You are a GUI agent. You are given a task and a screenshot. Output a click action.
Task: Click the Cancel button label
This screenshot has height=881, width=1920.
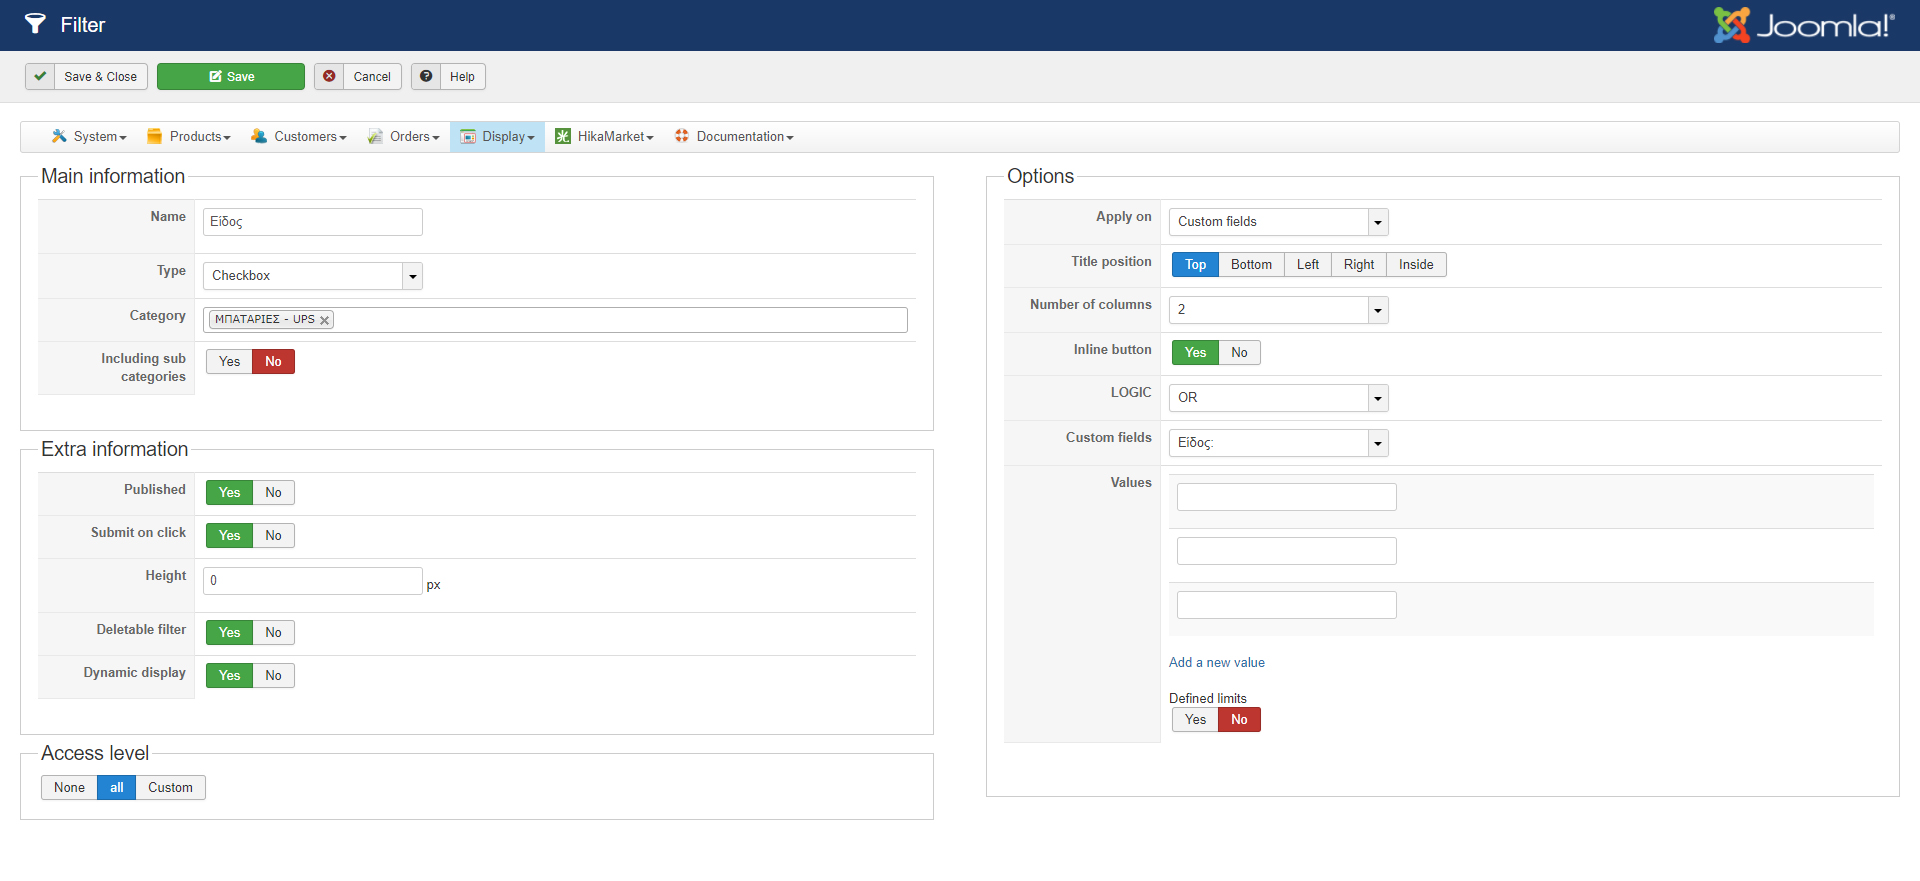point(372,76)
